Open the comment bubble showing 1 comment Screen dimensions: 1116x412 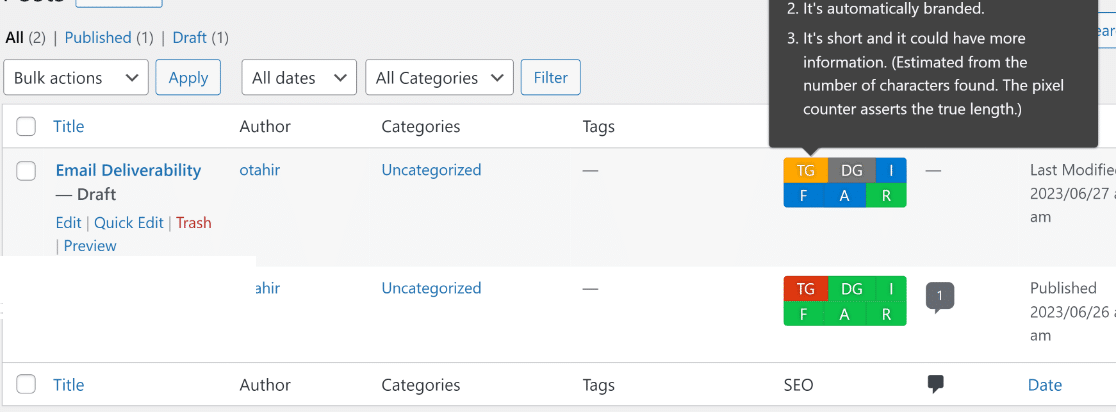point(939,297)
